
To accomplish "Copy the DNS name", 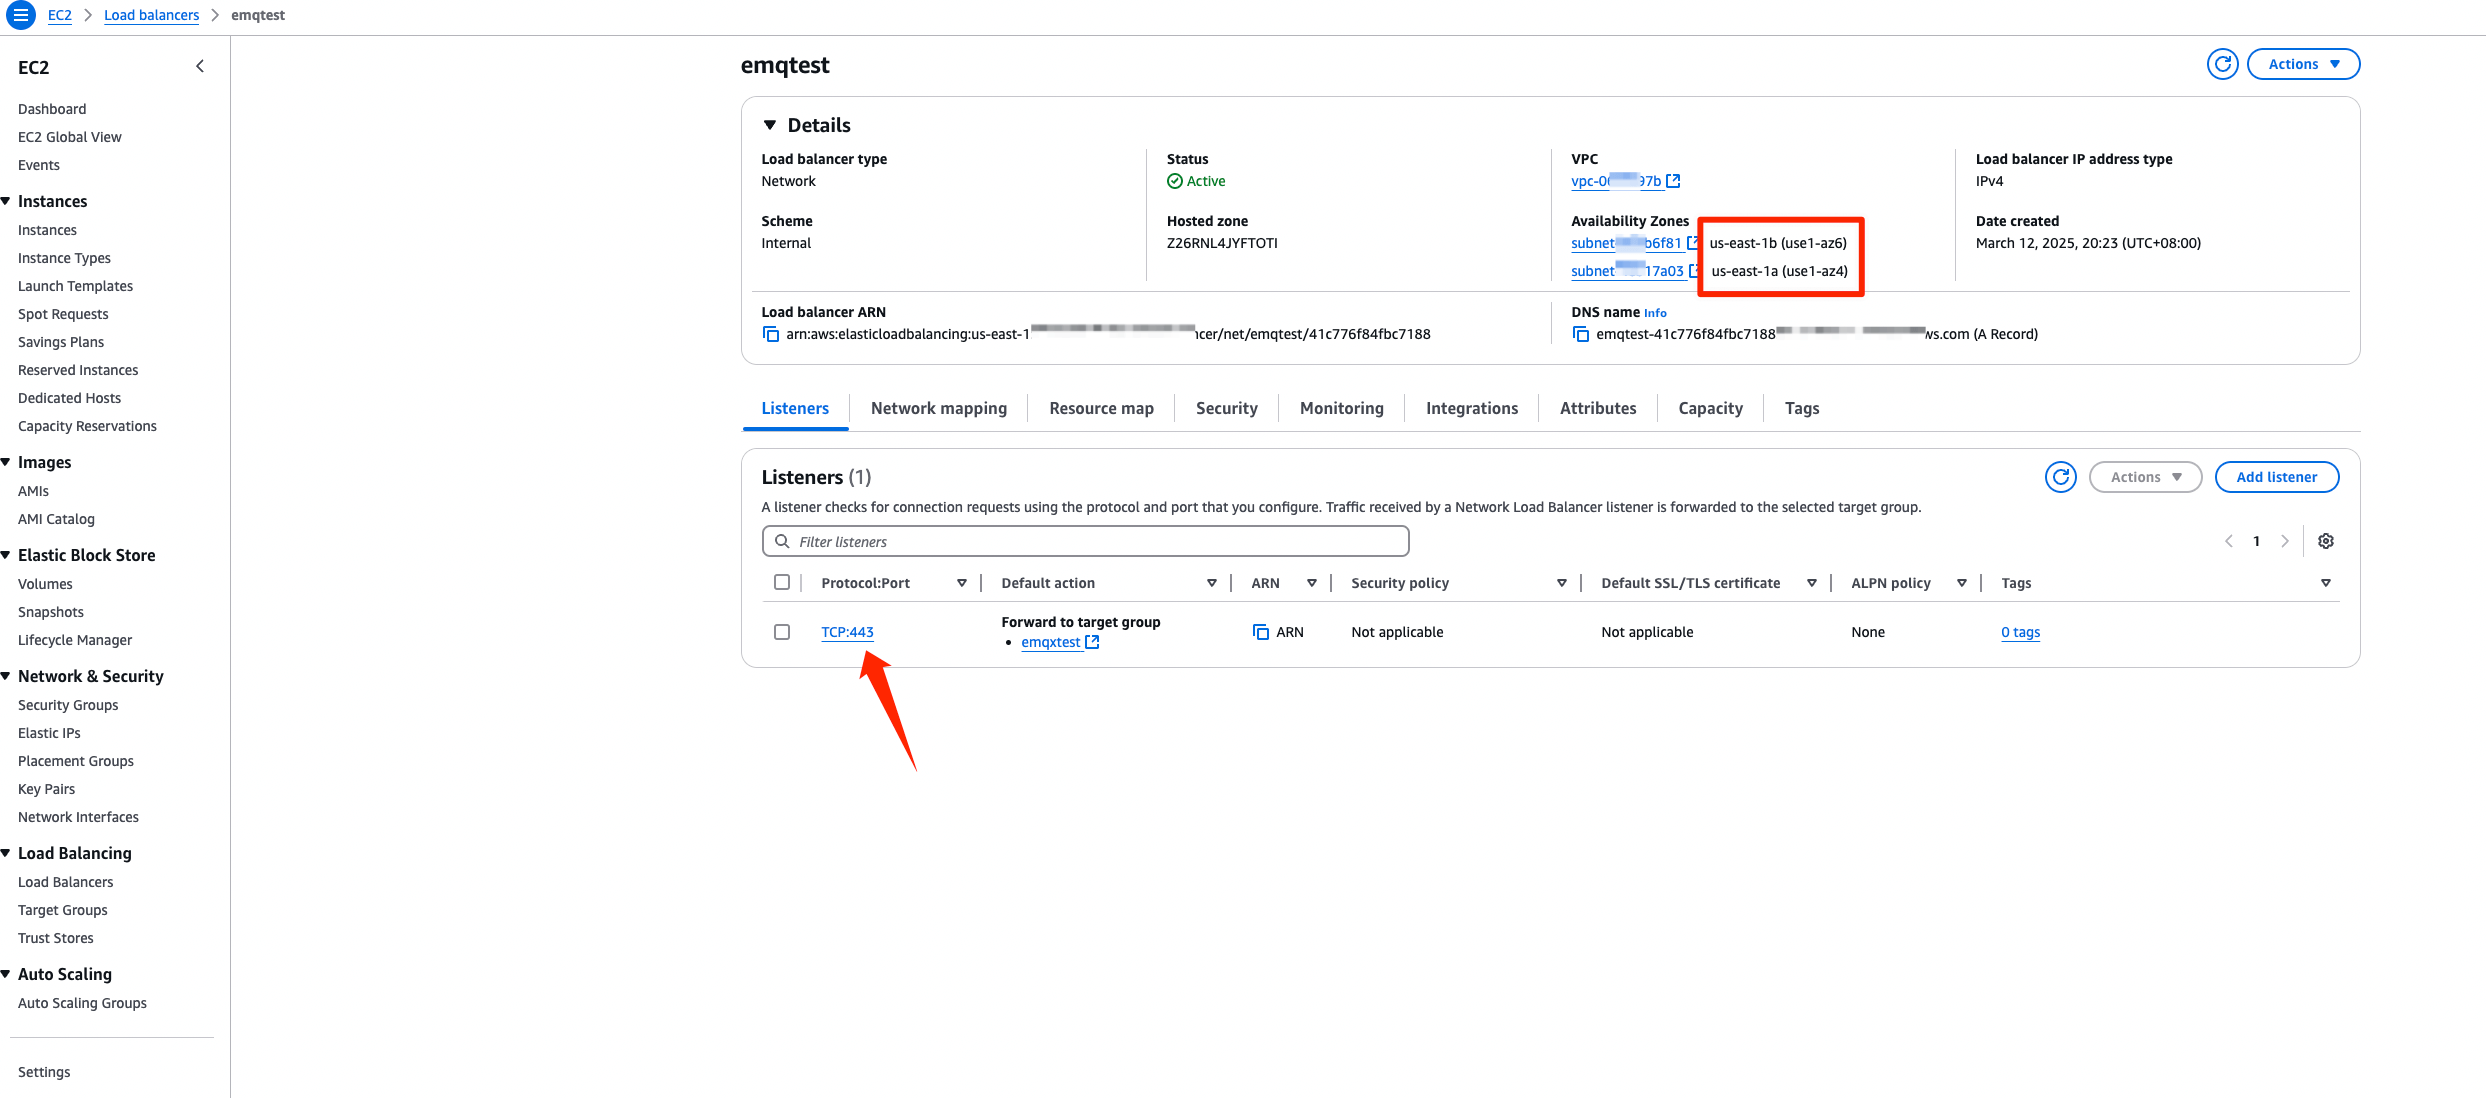I will click(1581, 334).
